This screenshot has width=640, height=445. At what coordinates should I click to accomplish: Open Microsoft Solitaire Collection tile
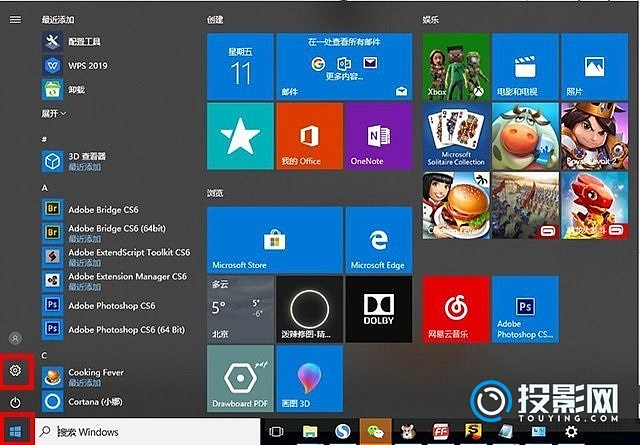pos(456,136)
